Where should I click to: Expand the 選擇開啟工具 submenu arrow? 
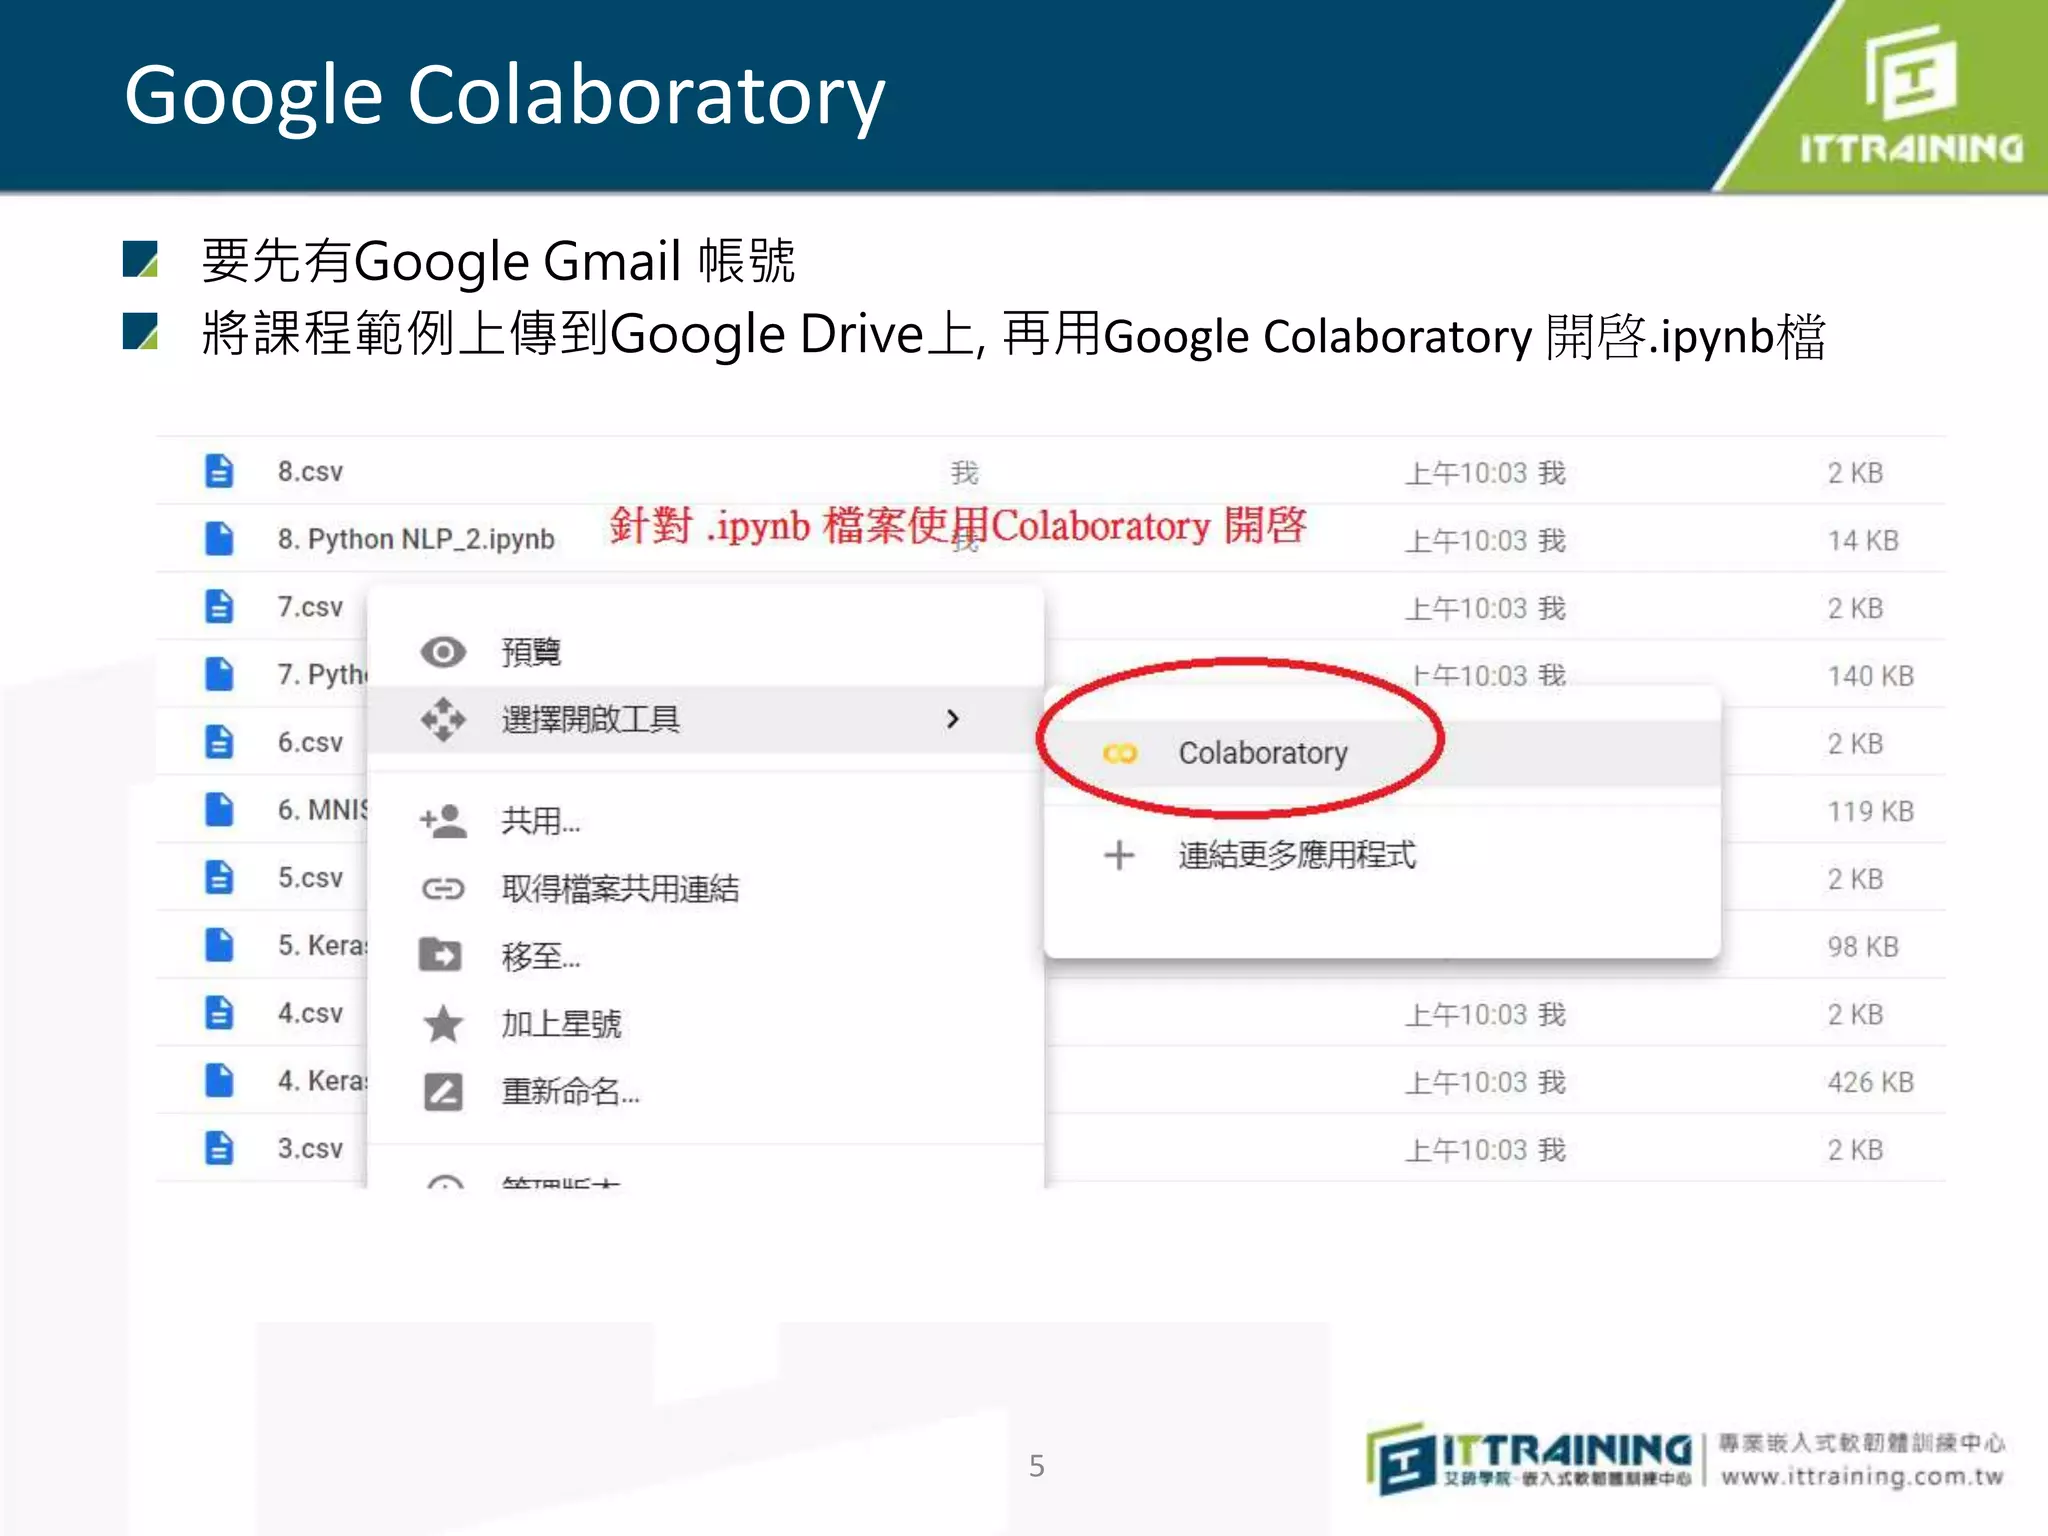952,719
